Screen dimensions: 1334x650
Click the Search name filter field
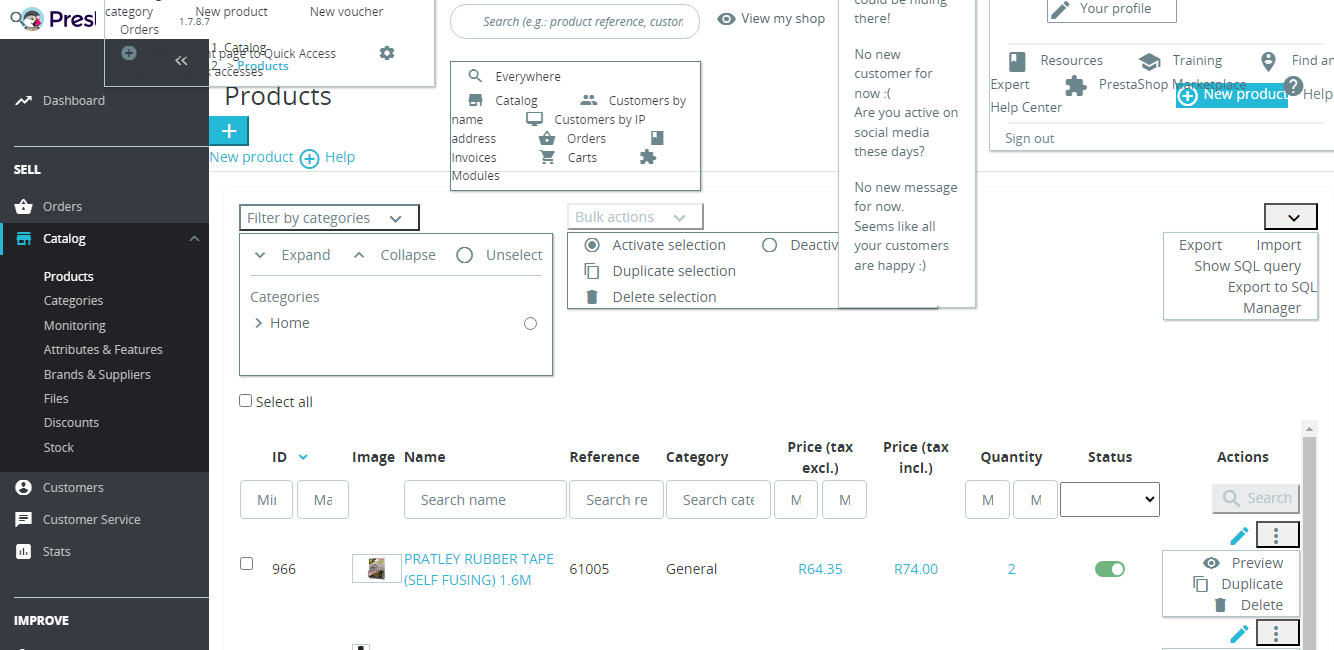(485, 499)
